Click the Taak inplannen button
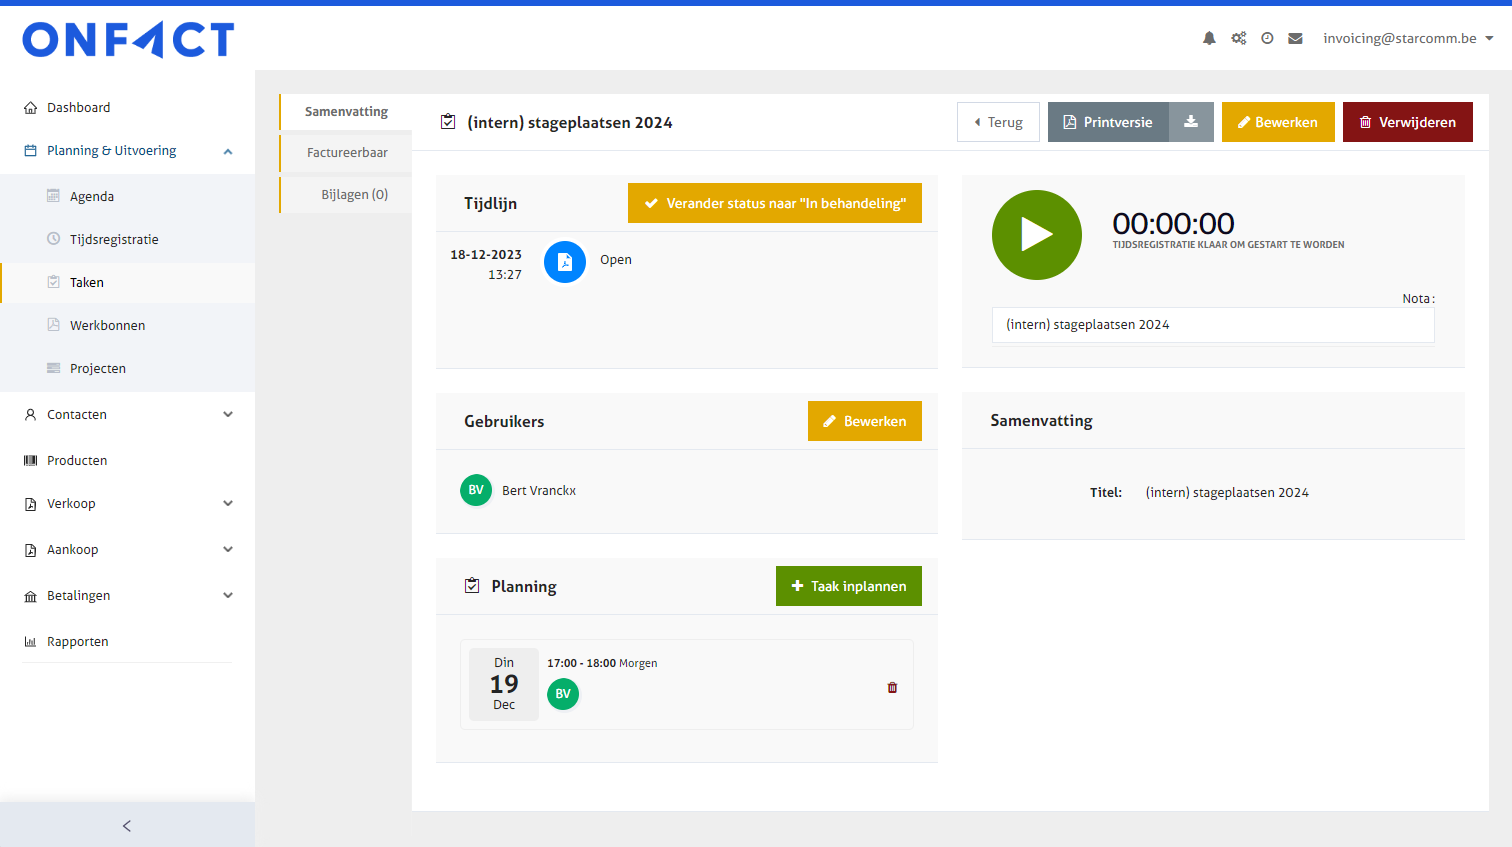This screenshot has width=1512, height=847. click(x=848, y=586)
